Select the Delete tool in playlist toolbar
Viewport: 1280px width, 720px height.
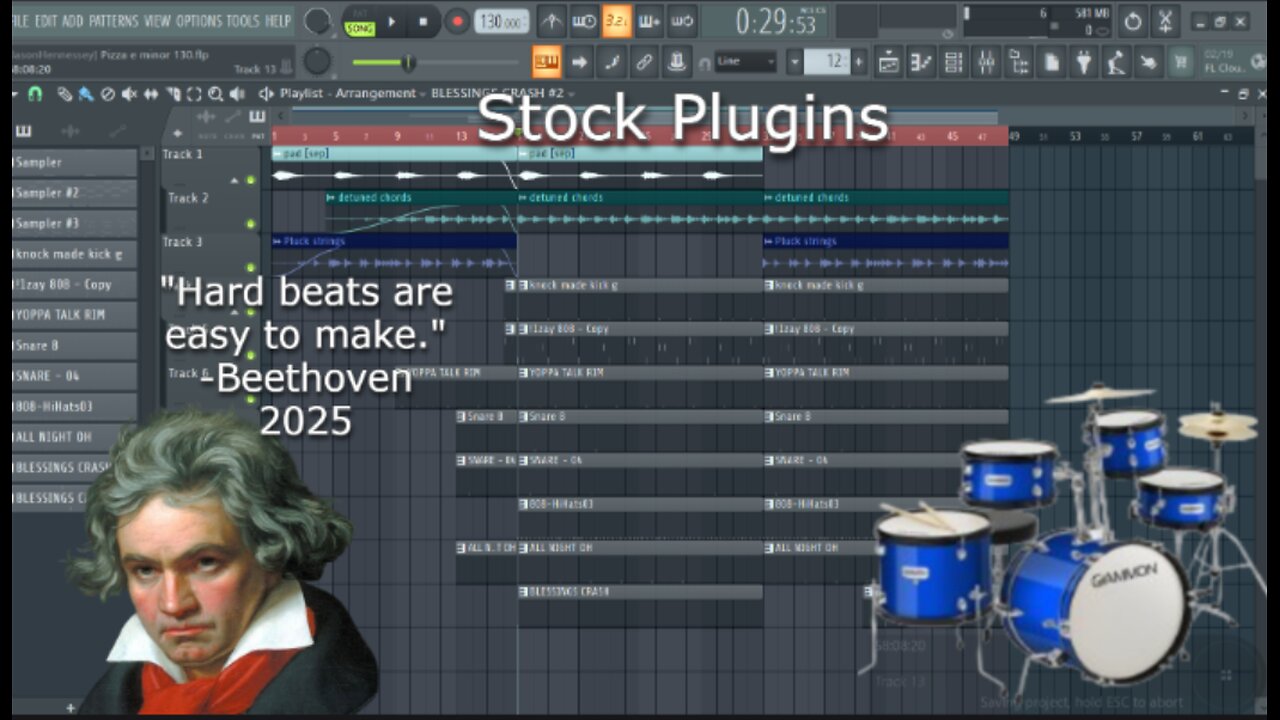click(x=108, y=94)
